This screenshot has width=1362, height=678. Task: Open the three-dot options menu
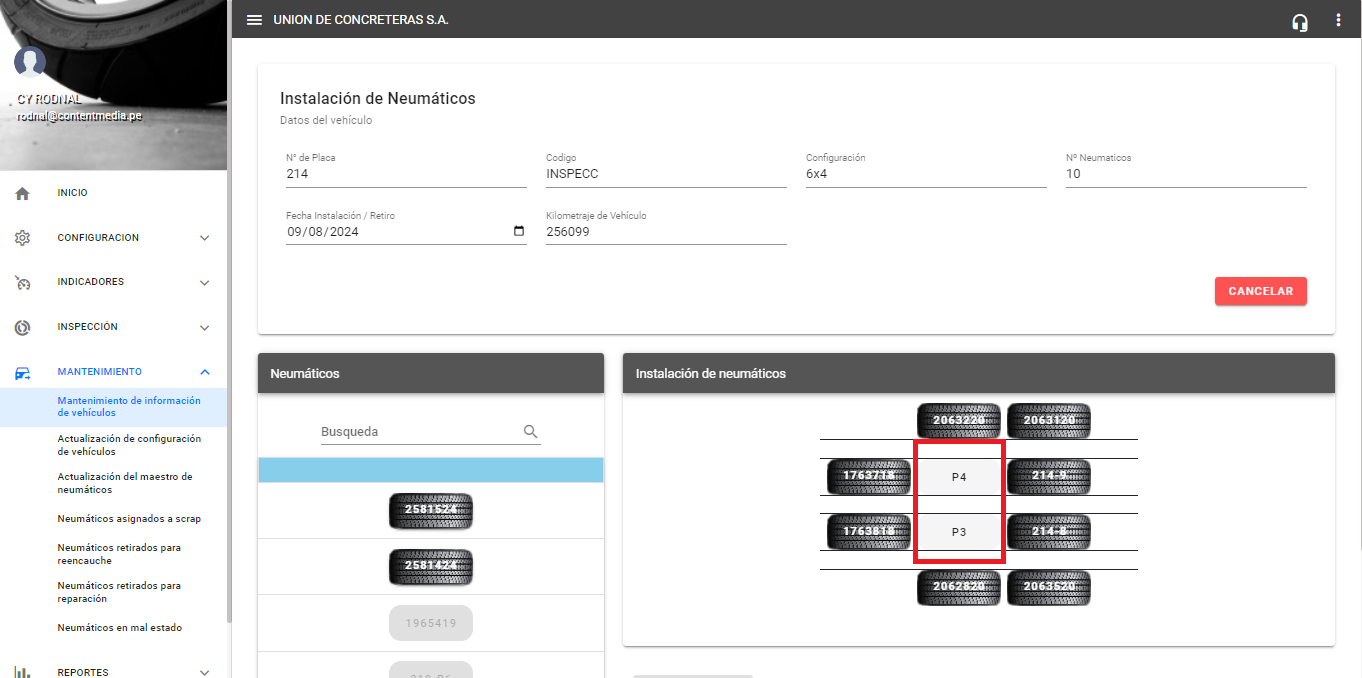[1338, 20]
